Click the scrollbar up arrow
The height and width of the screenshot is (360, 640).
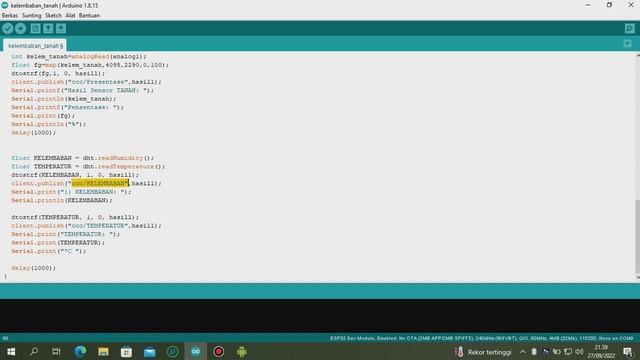coord(638,56)
